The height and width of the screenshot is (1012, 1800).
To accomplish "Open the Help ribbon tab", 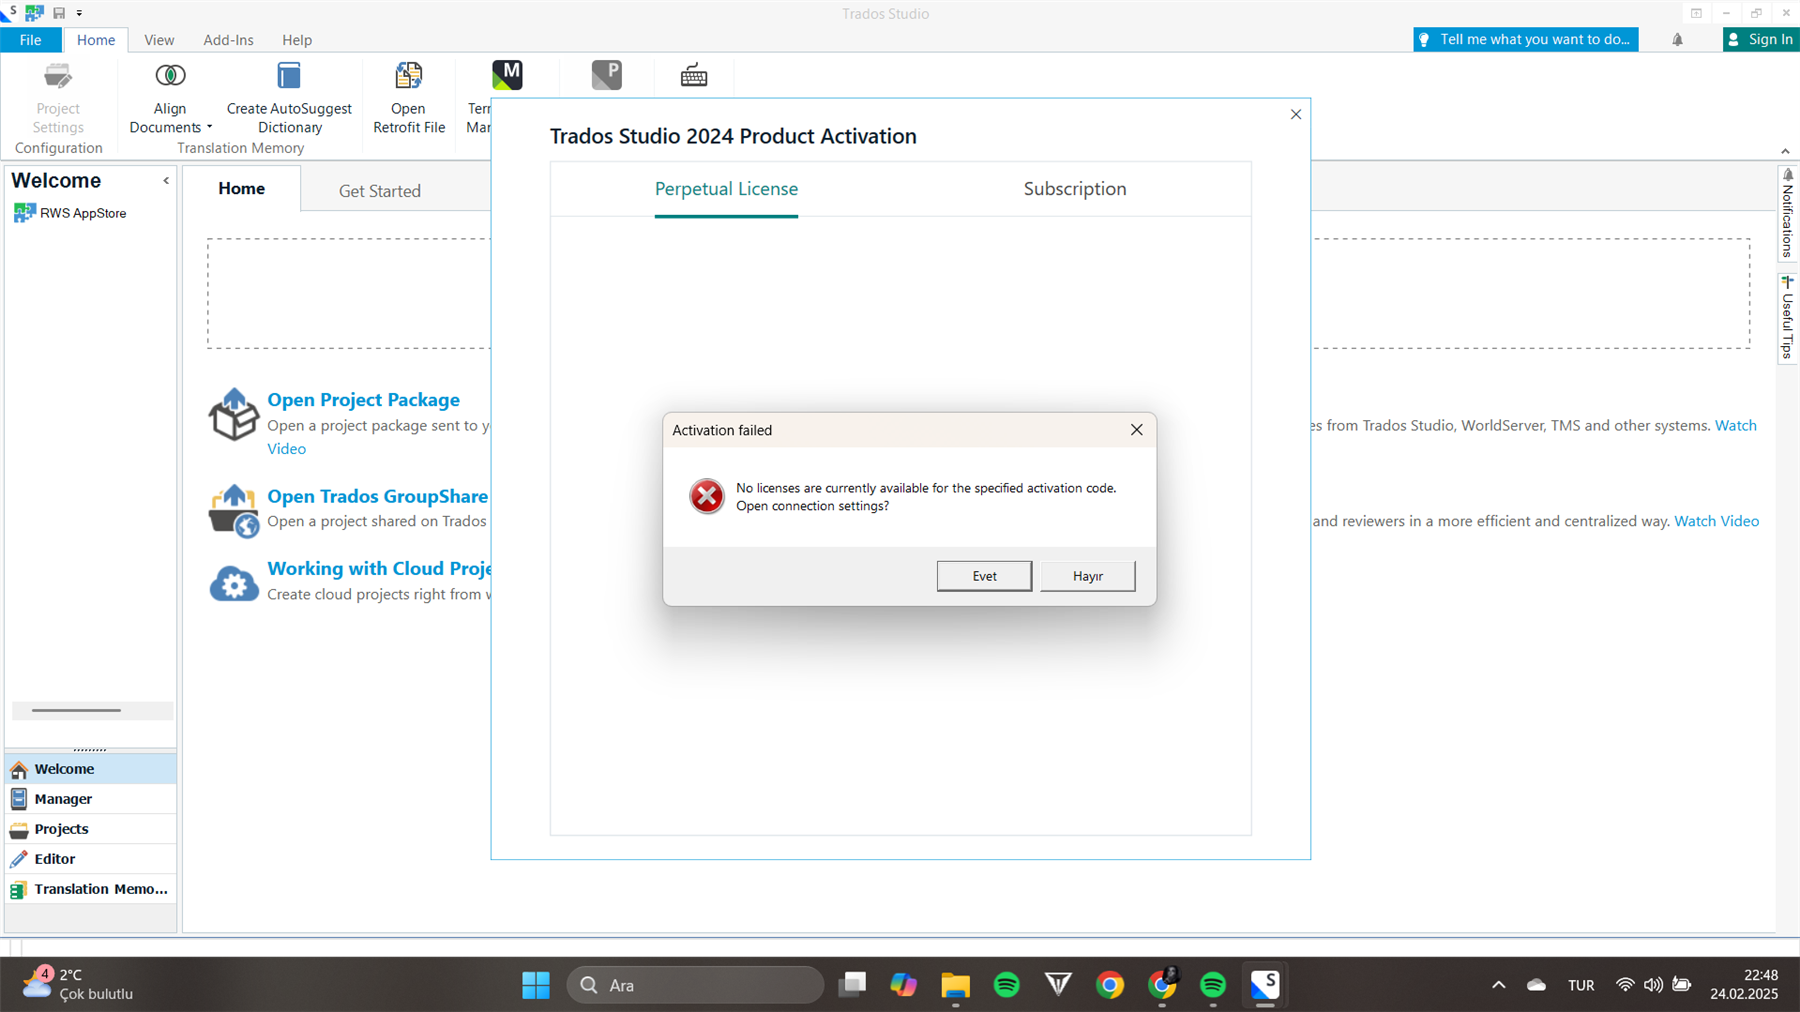I will point(297,40).
